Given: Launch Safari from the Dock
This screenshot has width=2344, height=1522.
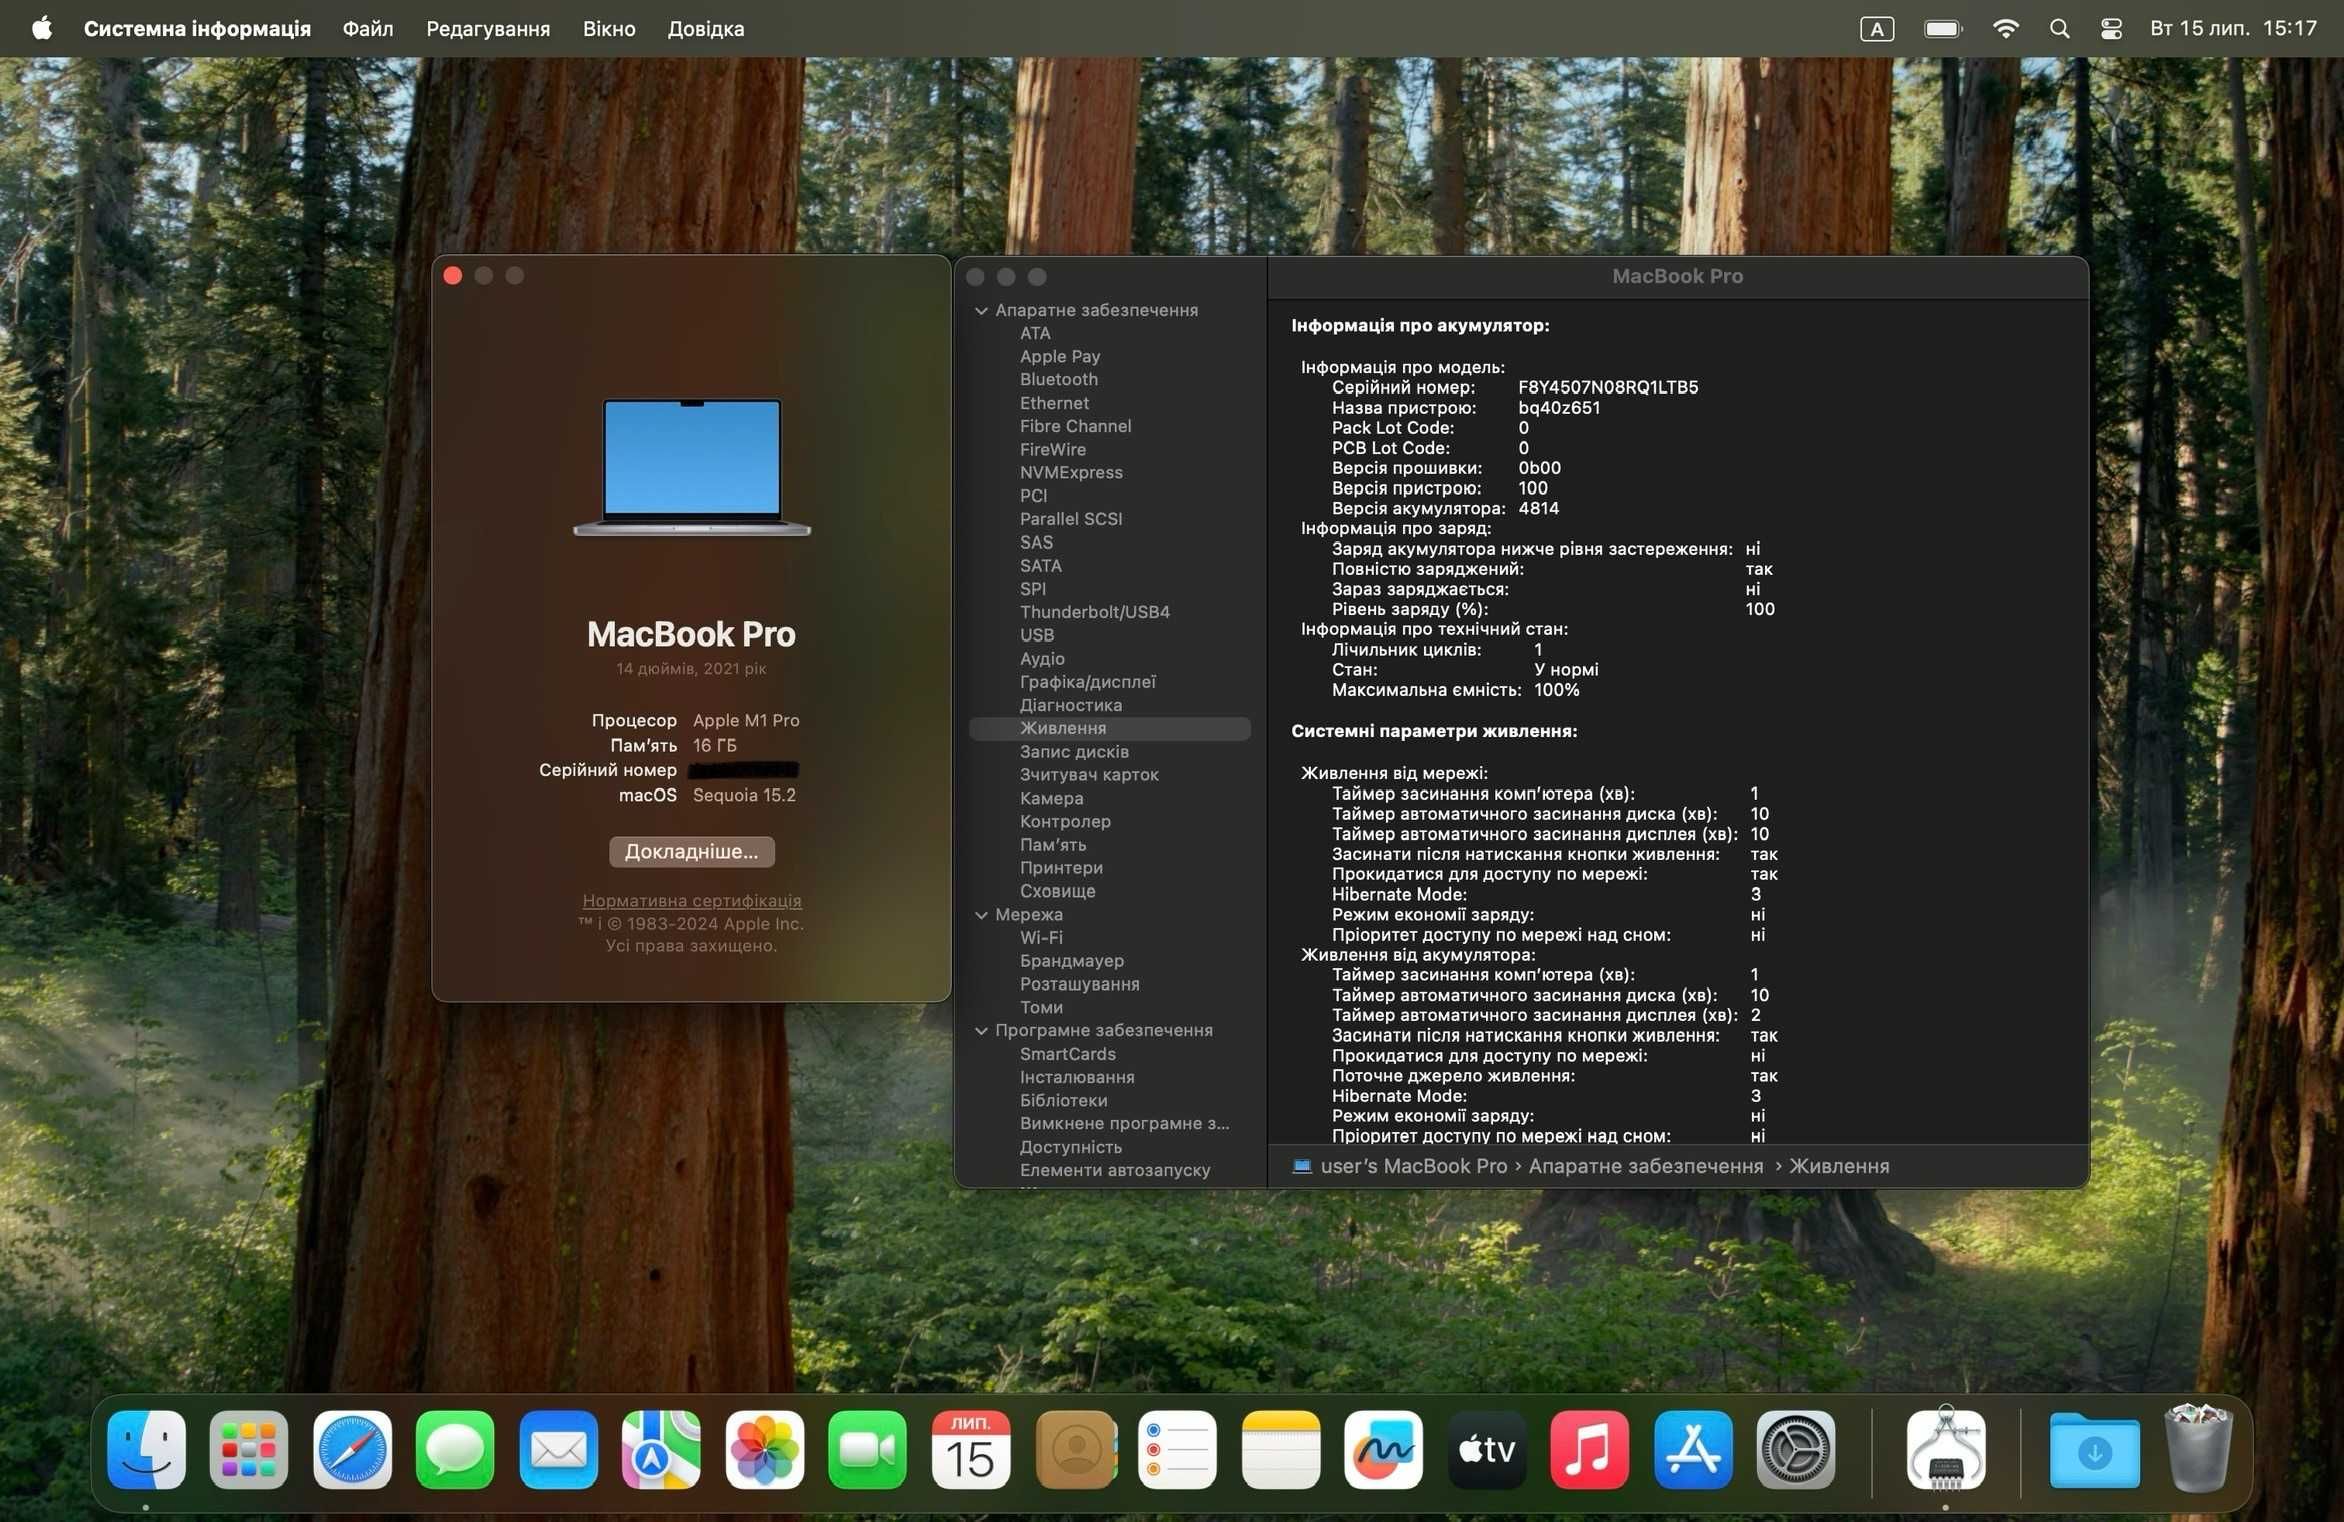Looking at the screenshot, I should point(352,1450).
